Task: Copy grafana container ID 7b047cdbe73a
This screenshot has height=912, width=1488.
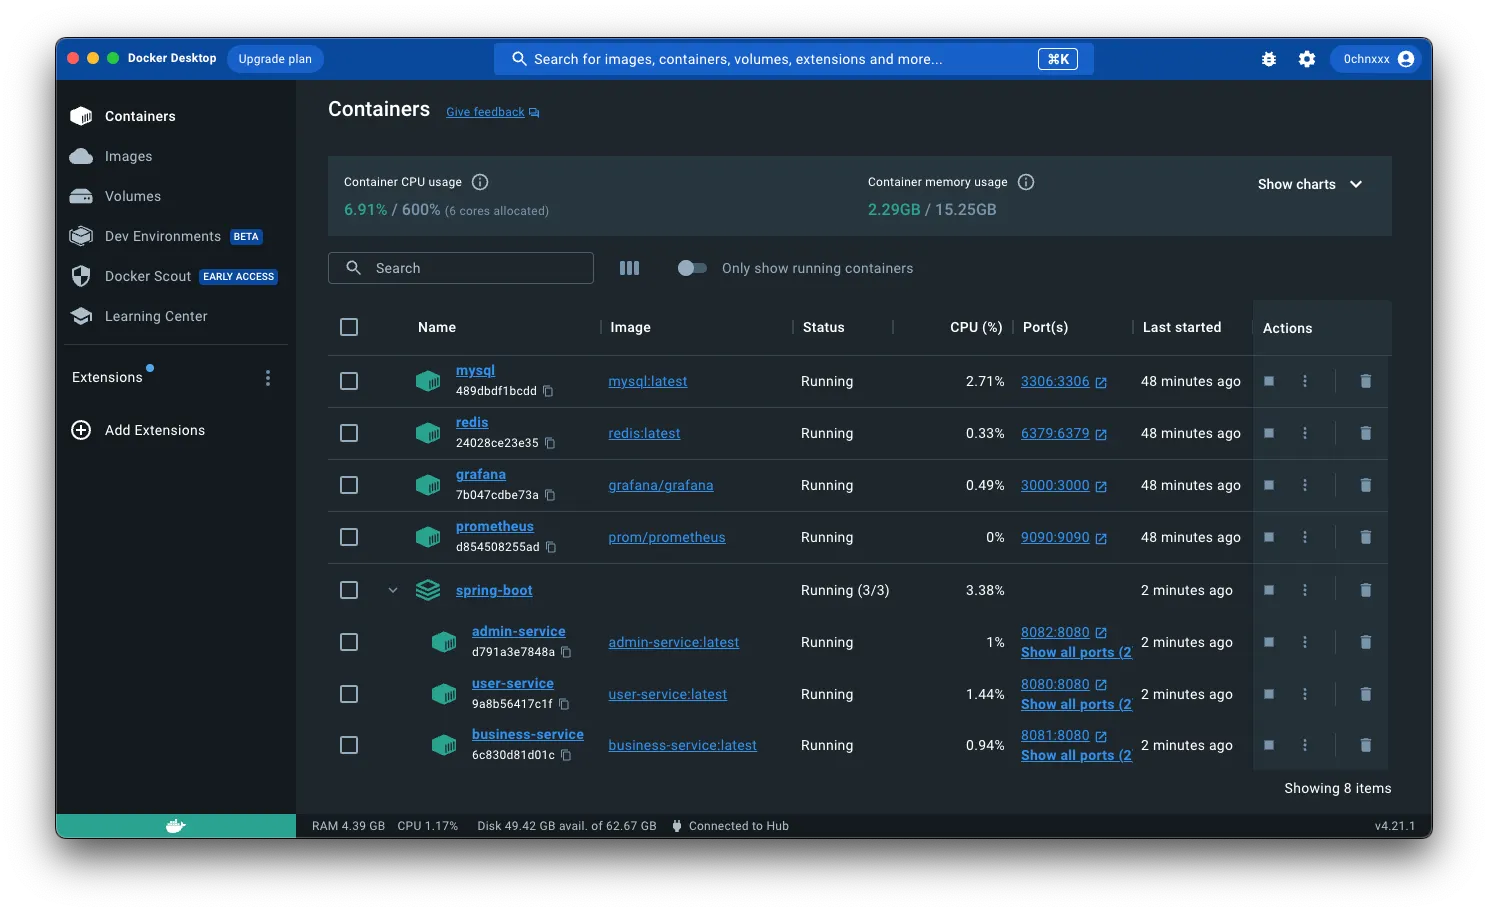Action: click(x=550, y=495)
